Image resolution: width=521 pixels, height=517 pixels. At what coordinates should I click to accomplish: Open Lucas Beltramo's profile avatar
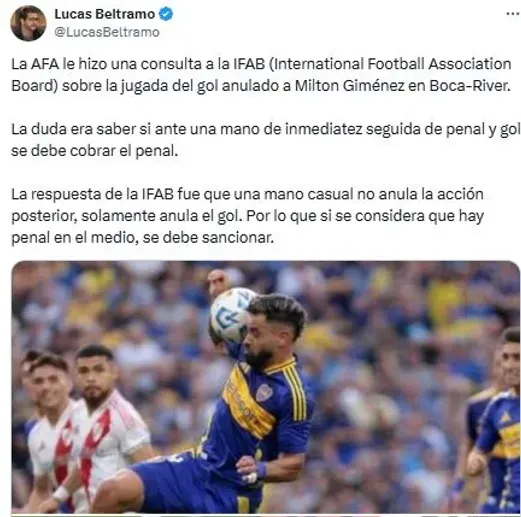(28, 23)
